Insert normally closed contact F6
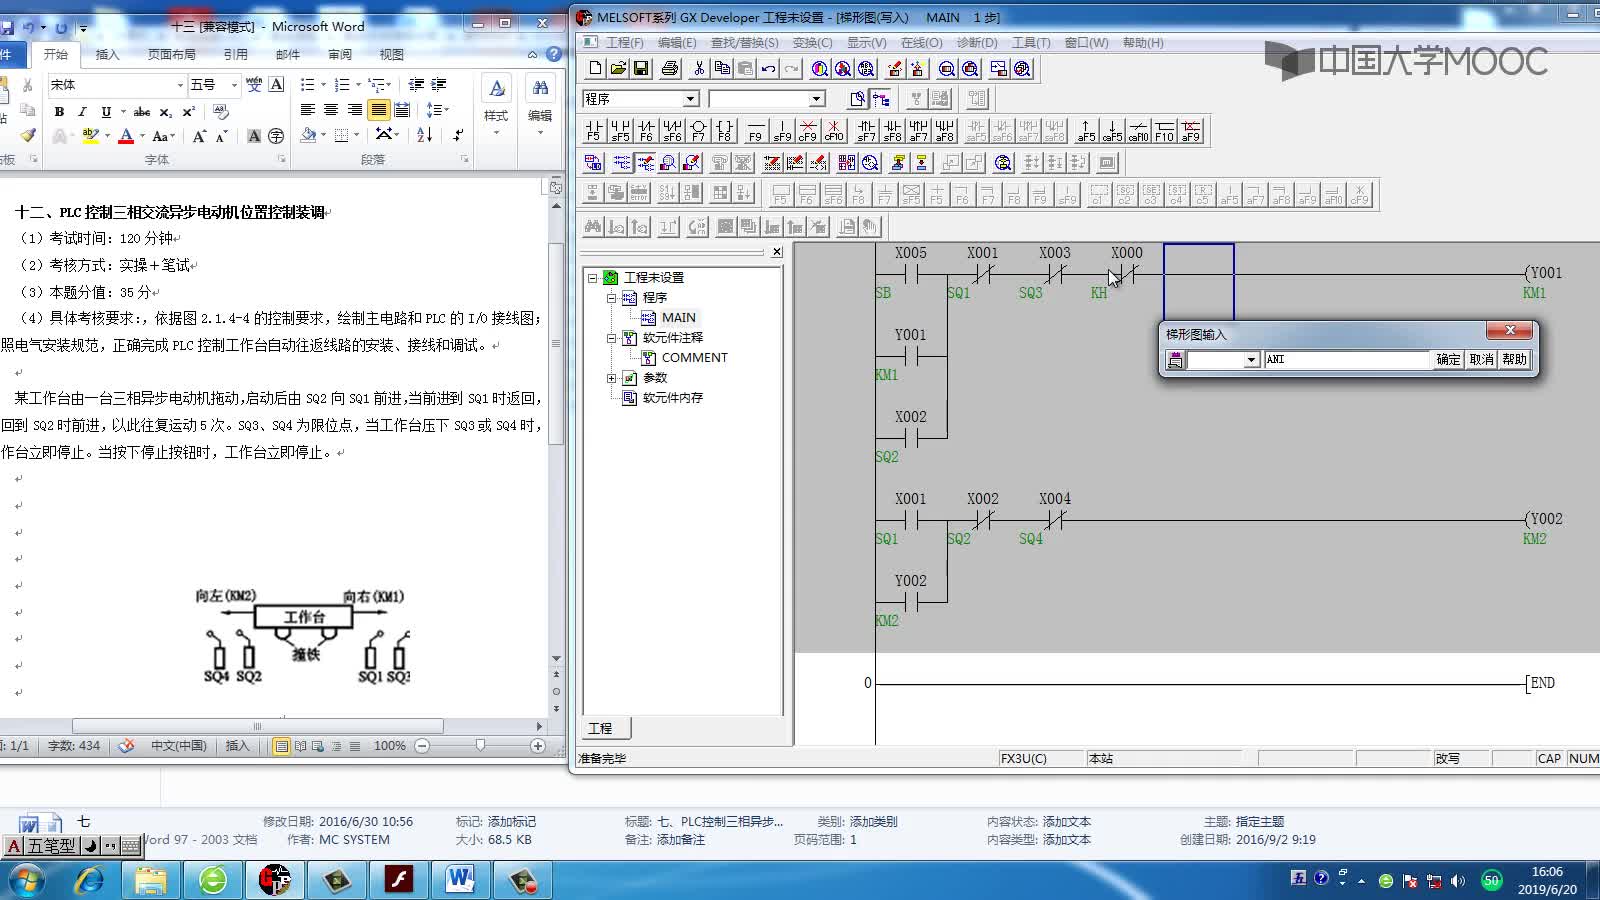Screen dimensions: 1600x900 click(x=646, y=131)
